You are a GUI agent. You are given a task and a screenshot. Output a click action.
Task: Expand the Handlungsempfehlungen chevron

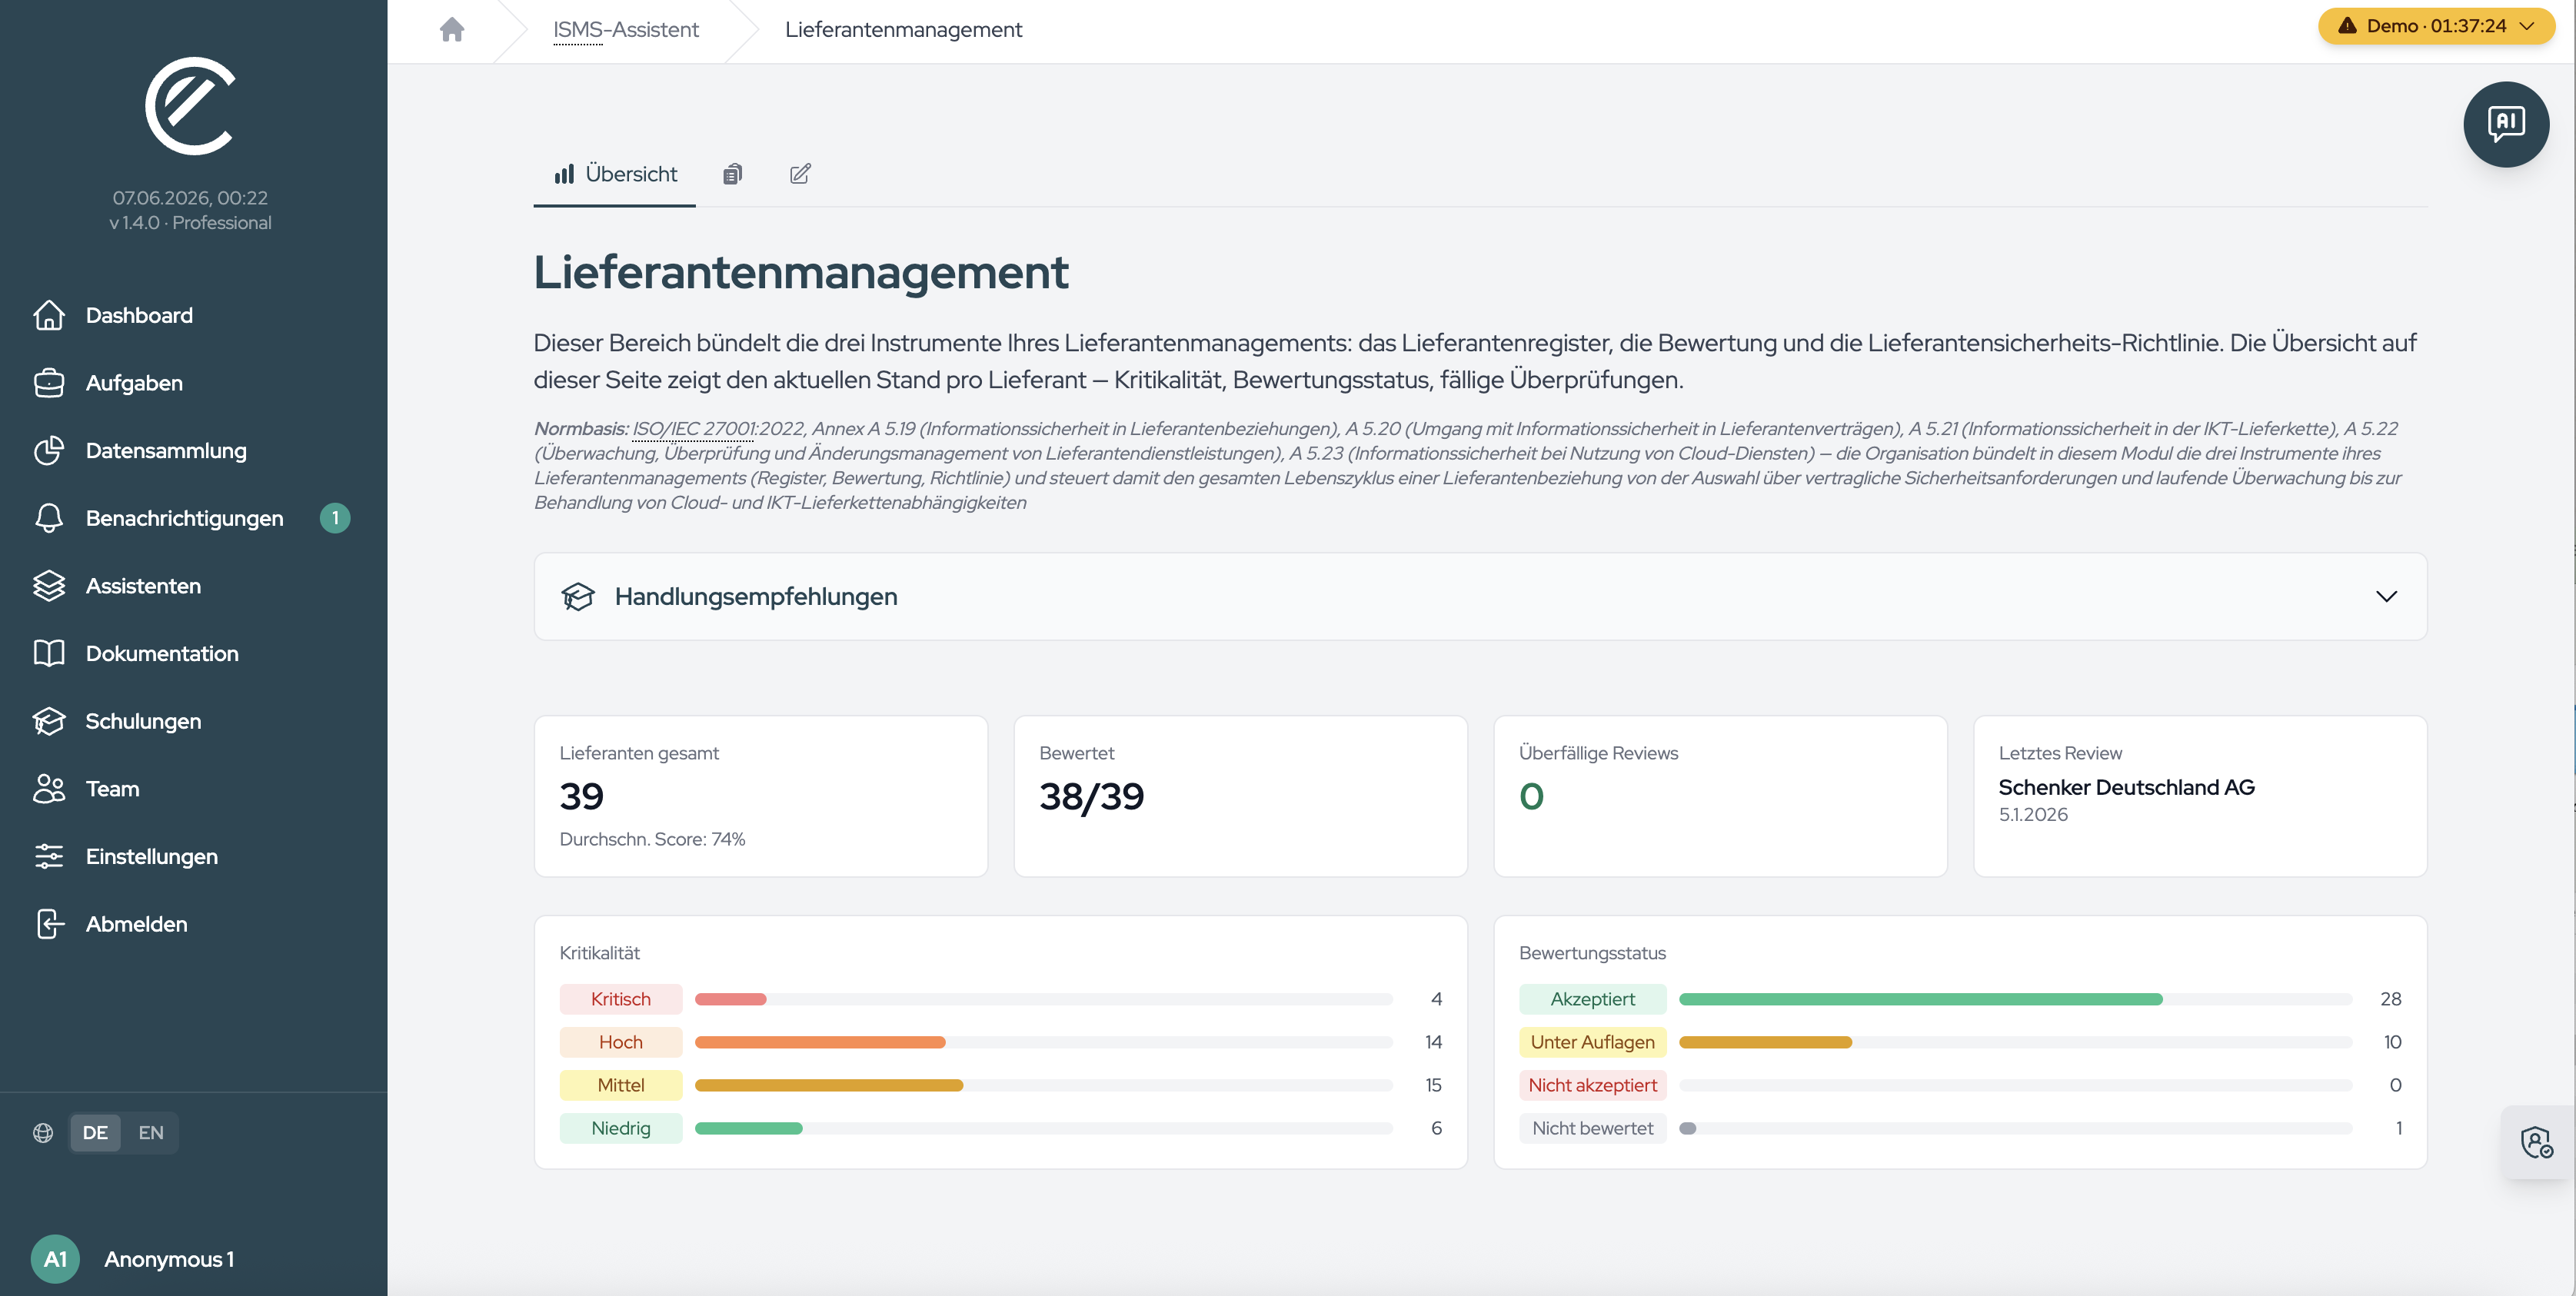coord(2387,596)
